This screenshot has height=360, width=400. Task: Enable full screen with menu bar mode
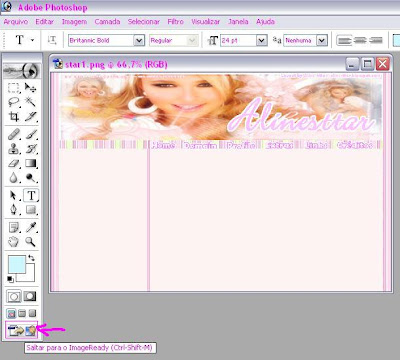coord(22,313)
